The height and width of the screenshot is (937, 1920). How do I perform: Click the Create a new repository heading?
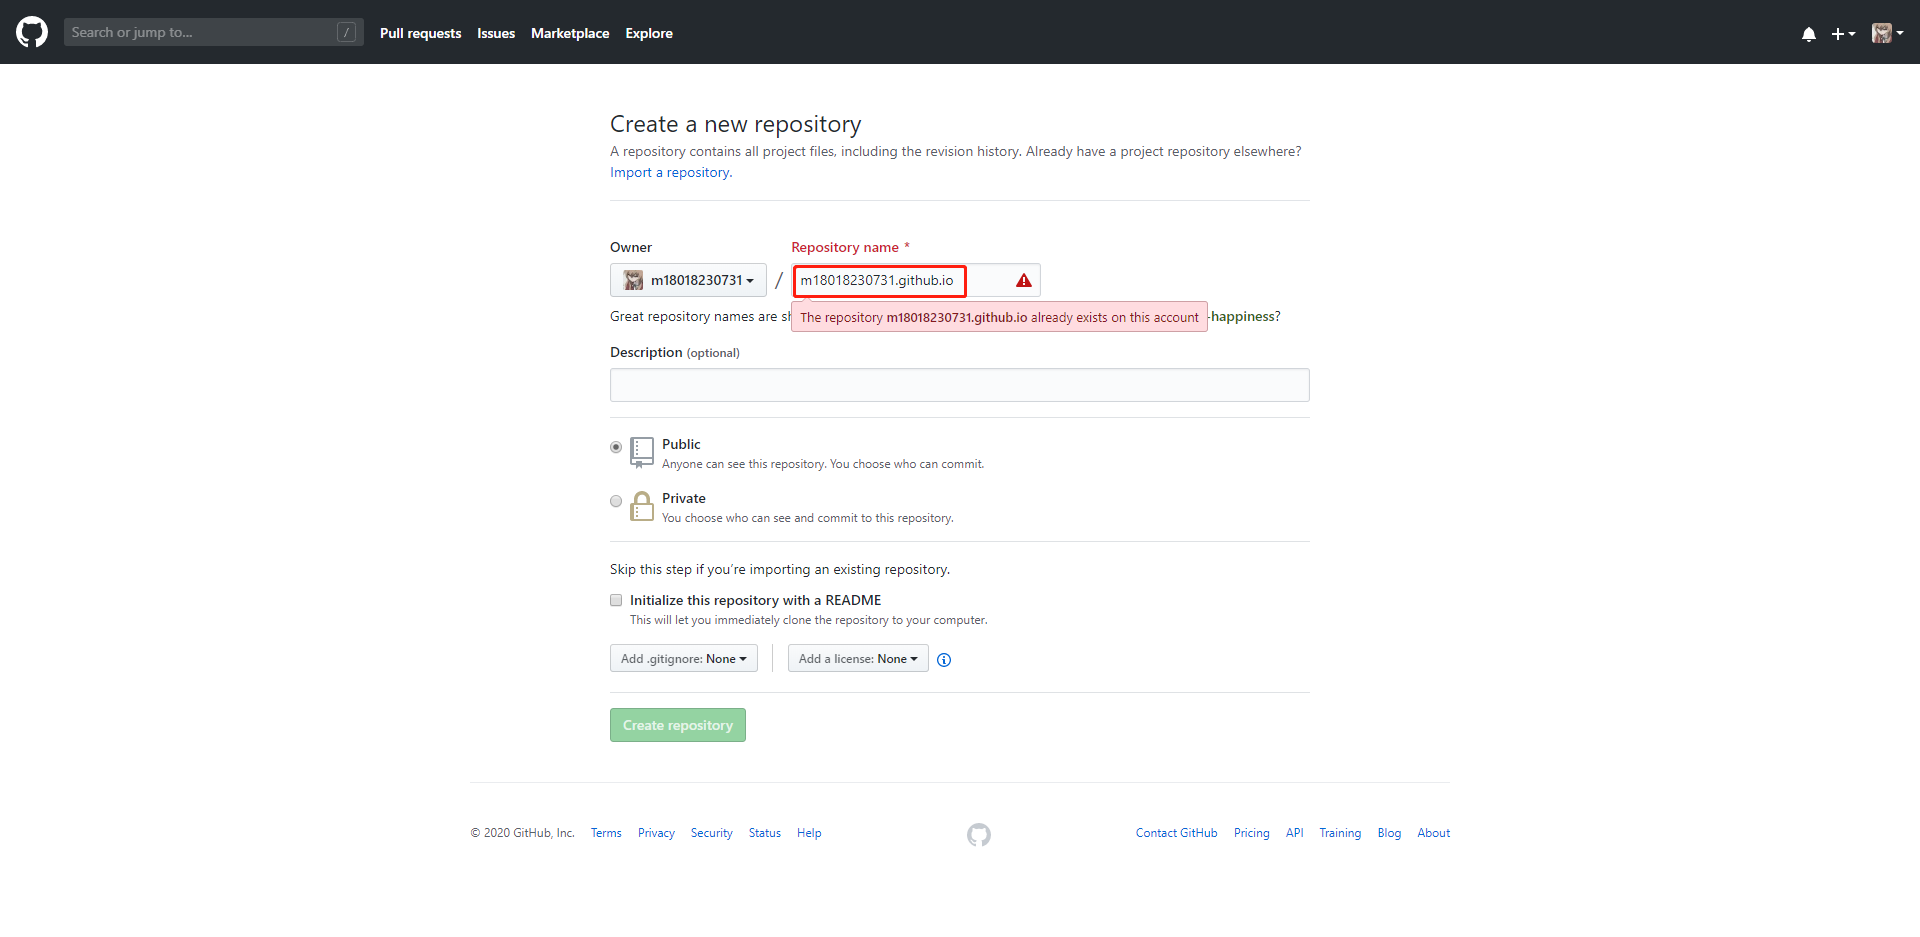[735, 124]
